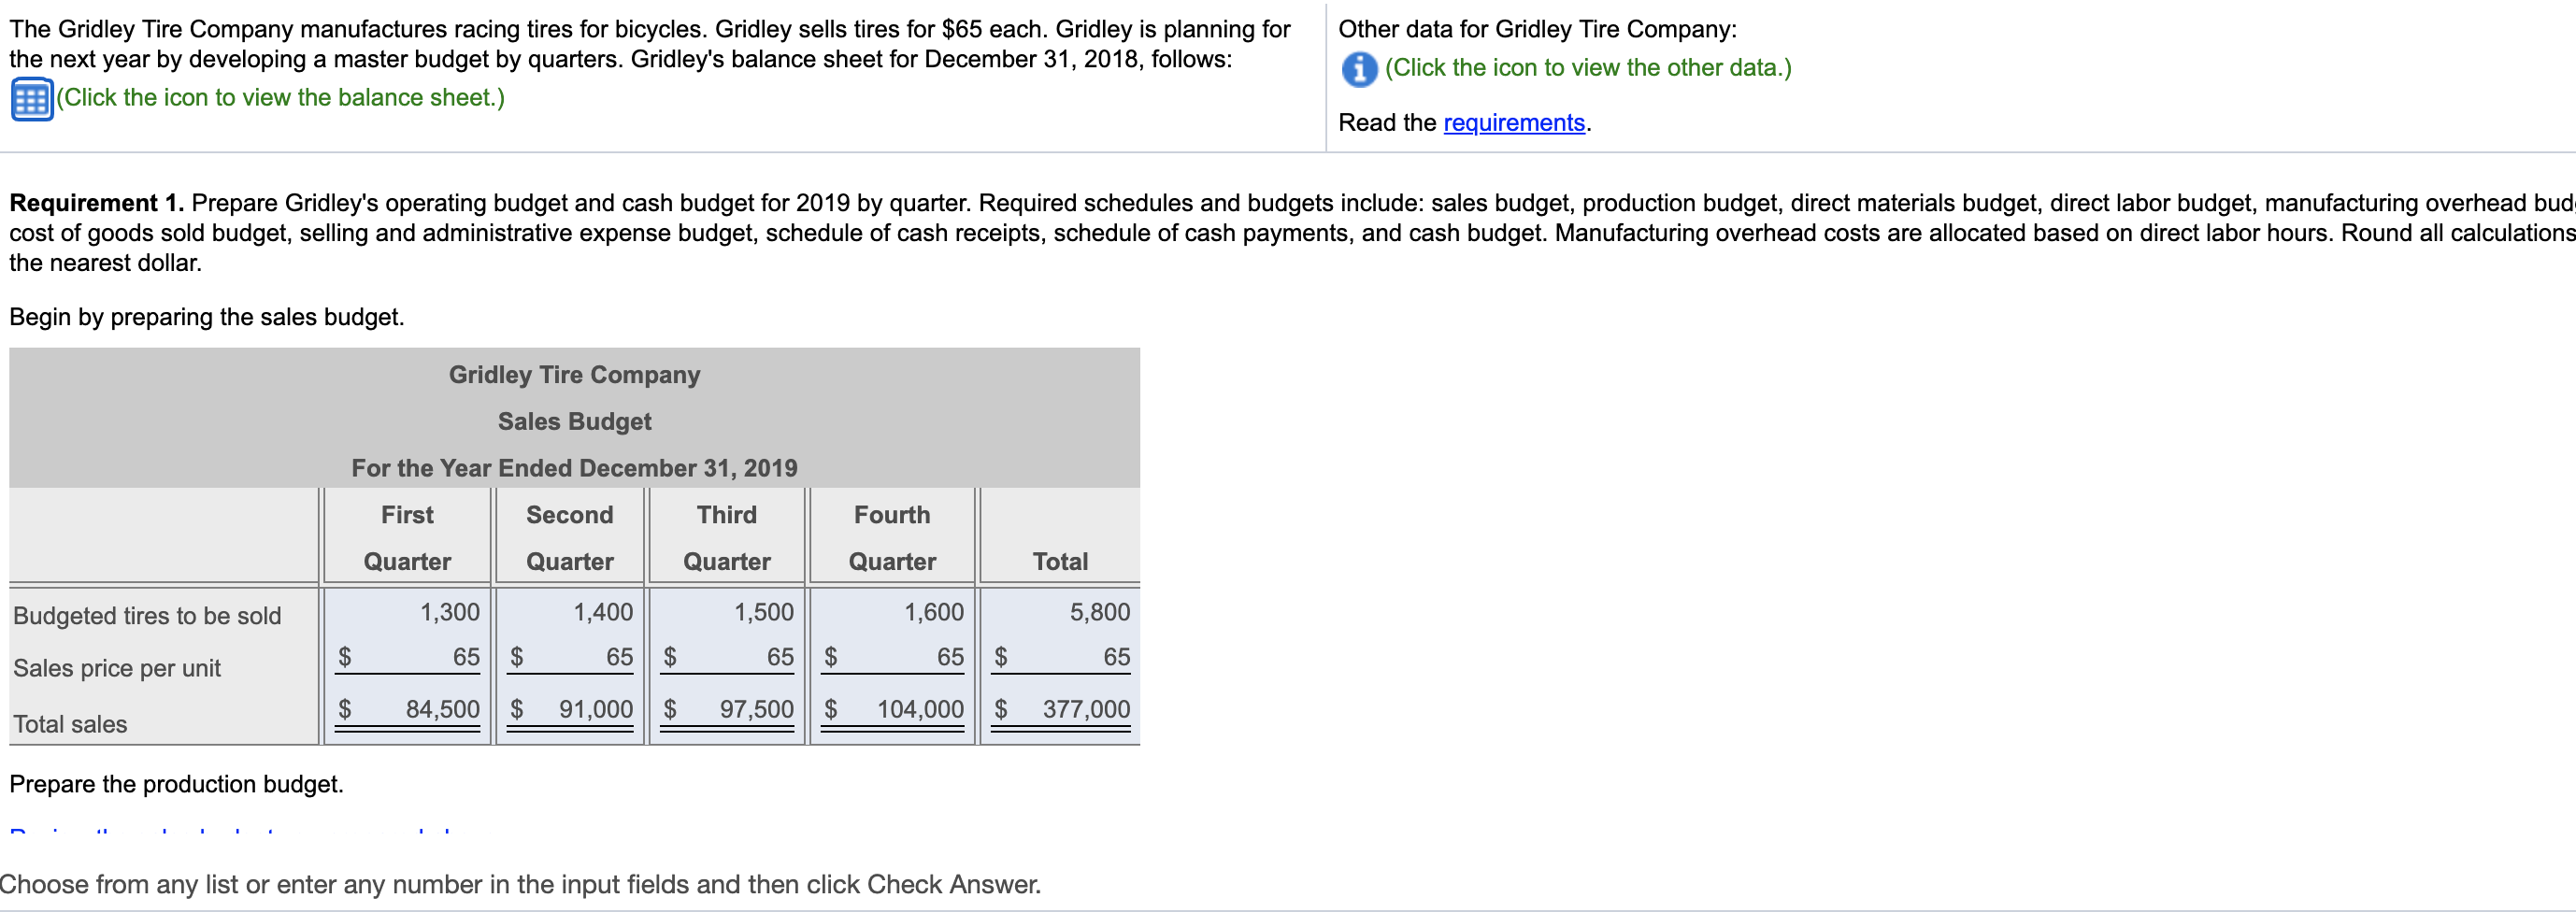Click the 'Budgeted tires to be sold' row label
Screen dimensions: 2576x912
coord(147,616)
